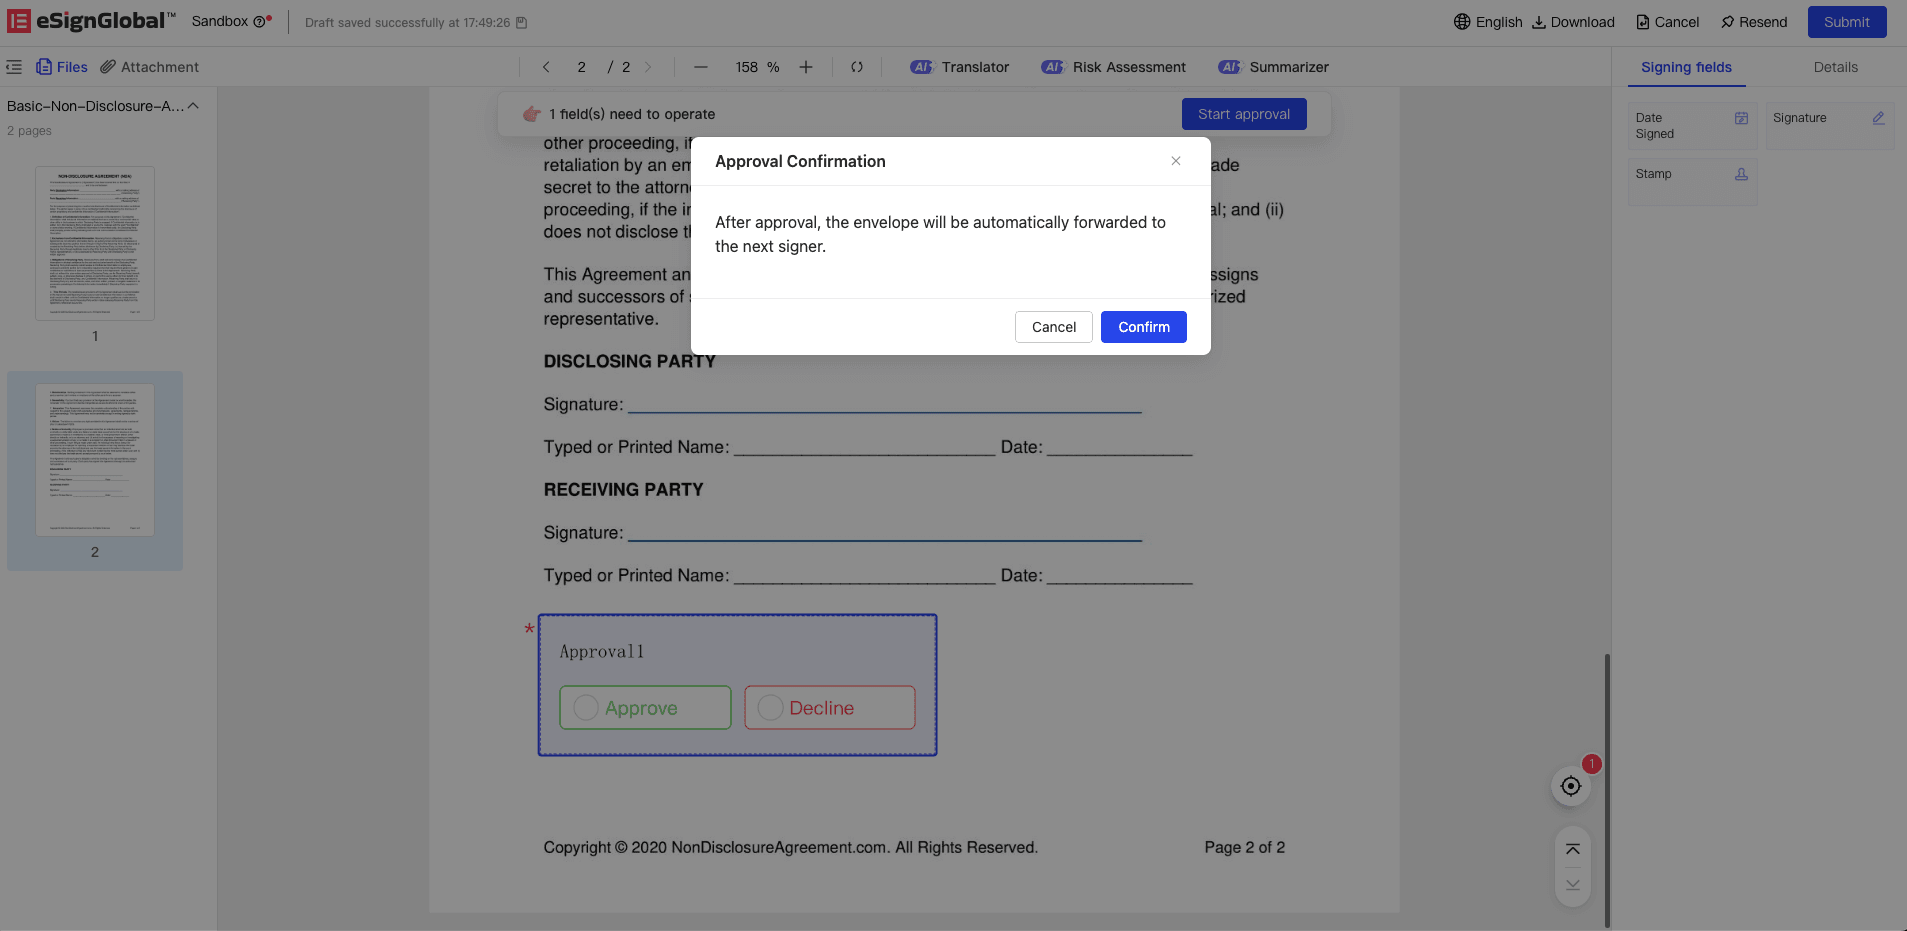Close the Approval Confirmation dialog with X

tap(1176, 161)
